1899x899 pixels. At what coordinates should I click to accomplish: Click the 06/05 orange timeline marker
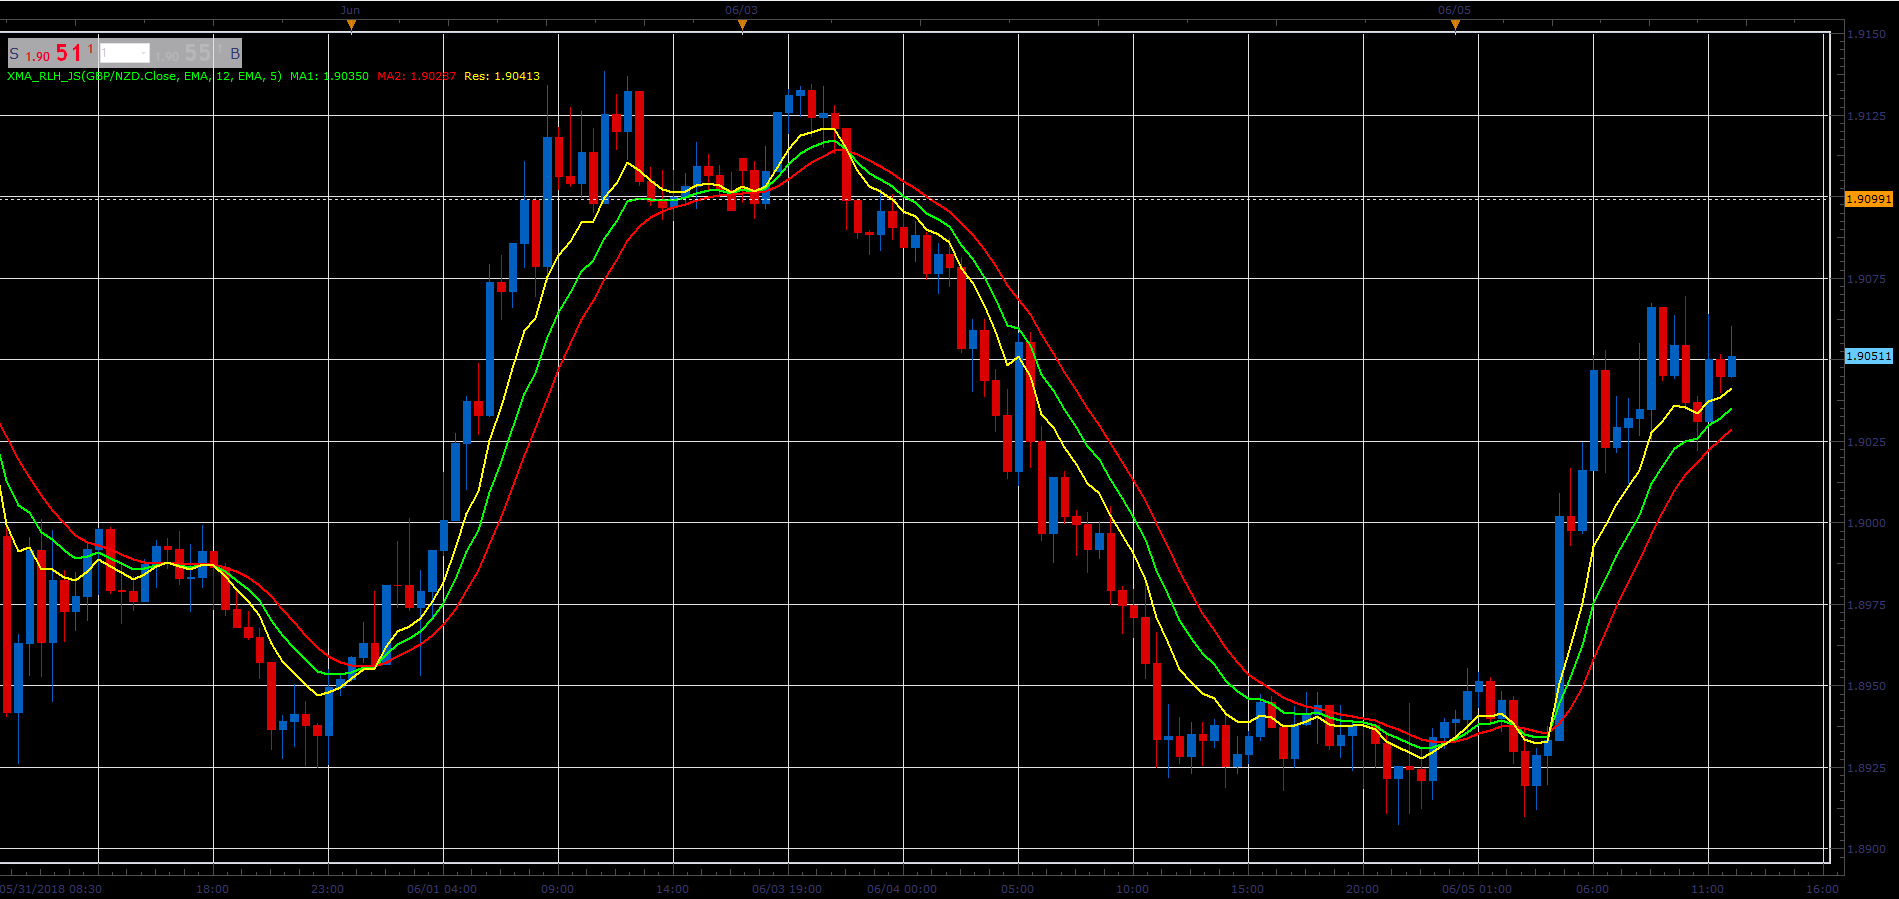(x=1455, y=25)
